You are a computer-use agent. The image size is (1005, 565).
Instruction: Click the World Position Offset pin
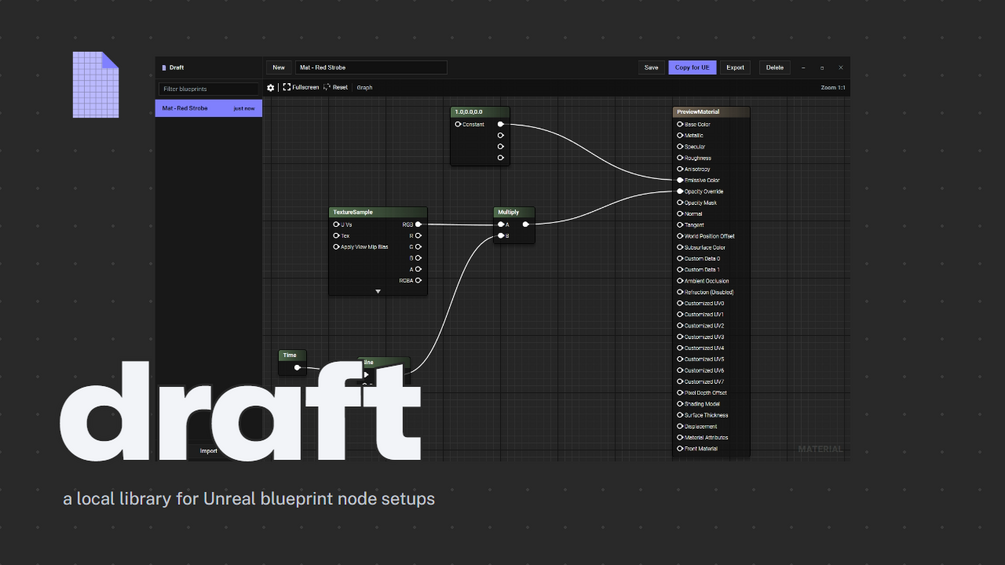(680, 236)
